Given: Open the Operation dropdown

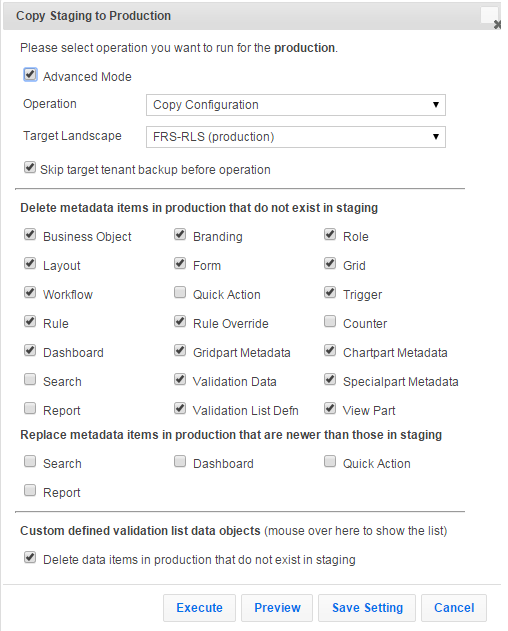Looking at the screenshot, I should tap(295, 105).
